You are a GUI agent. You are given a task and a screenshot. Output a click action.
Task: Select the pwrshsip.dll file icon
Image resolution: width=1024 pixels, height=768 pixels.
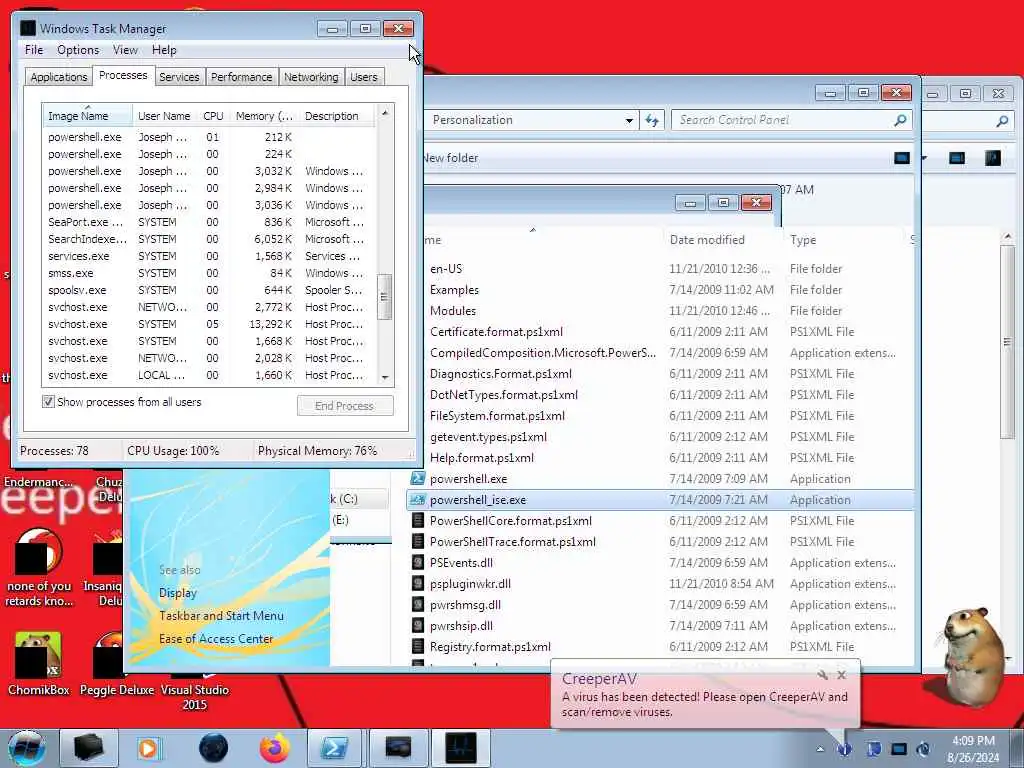(418, 626)
